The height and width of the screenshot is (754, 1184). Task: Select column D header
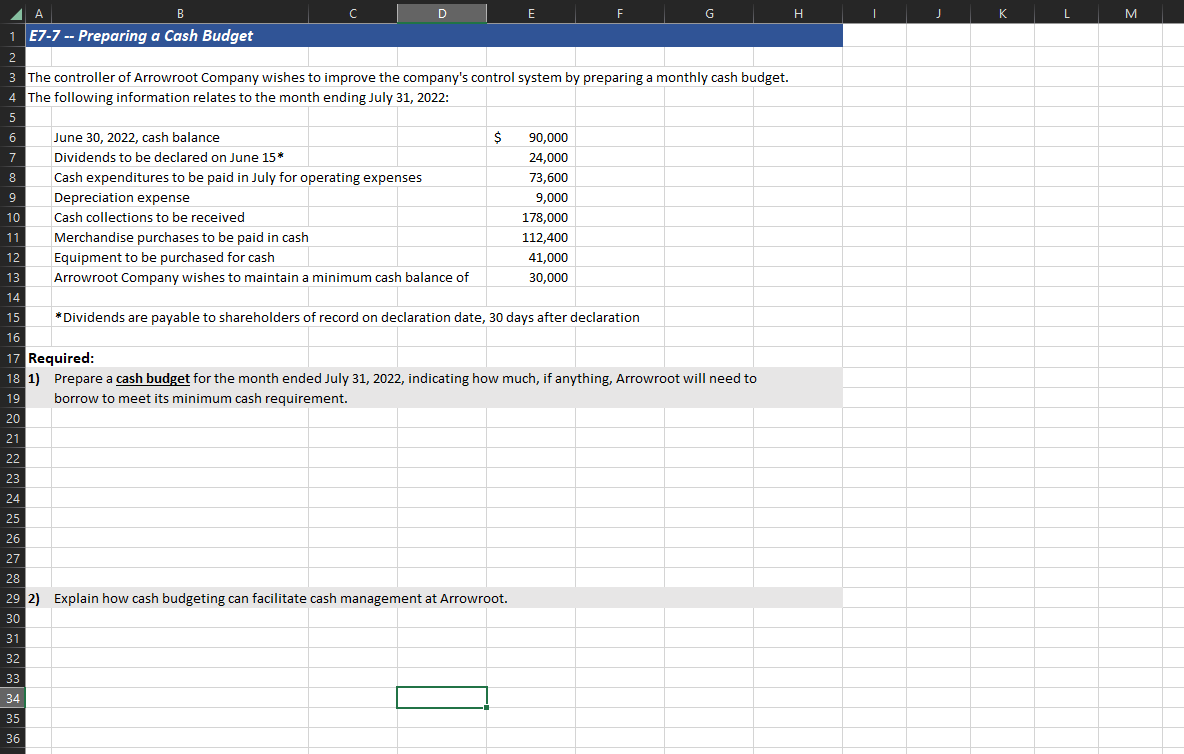coord(441,13)
